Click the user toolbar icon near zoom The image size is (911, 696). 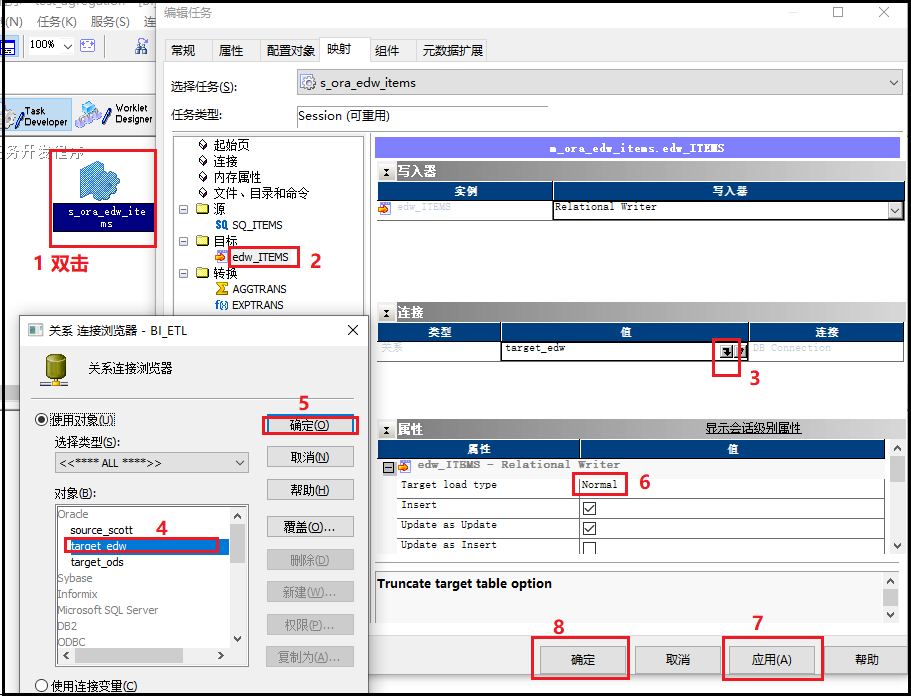(141, 46)
